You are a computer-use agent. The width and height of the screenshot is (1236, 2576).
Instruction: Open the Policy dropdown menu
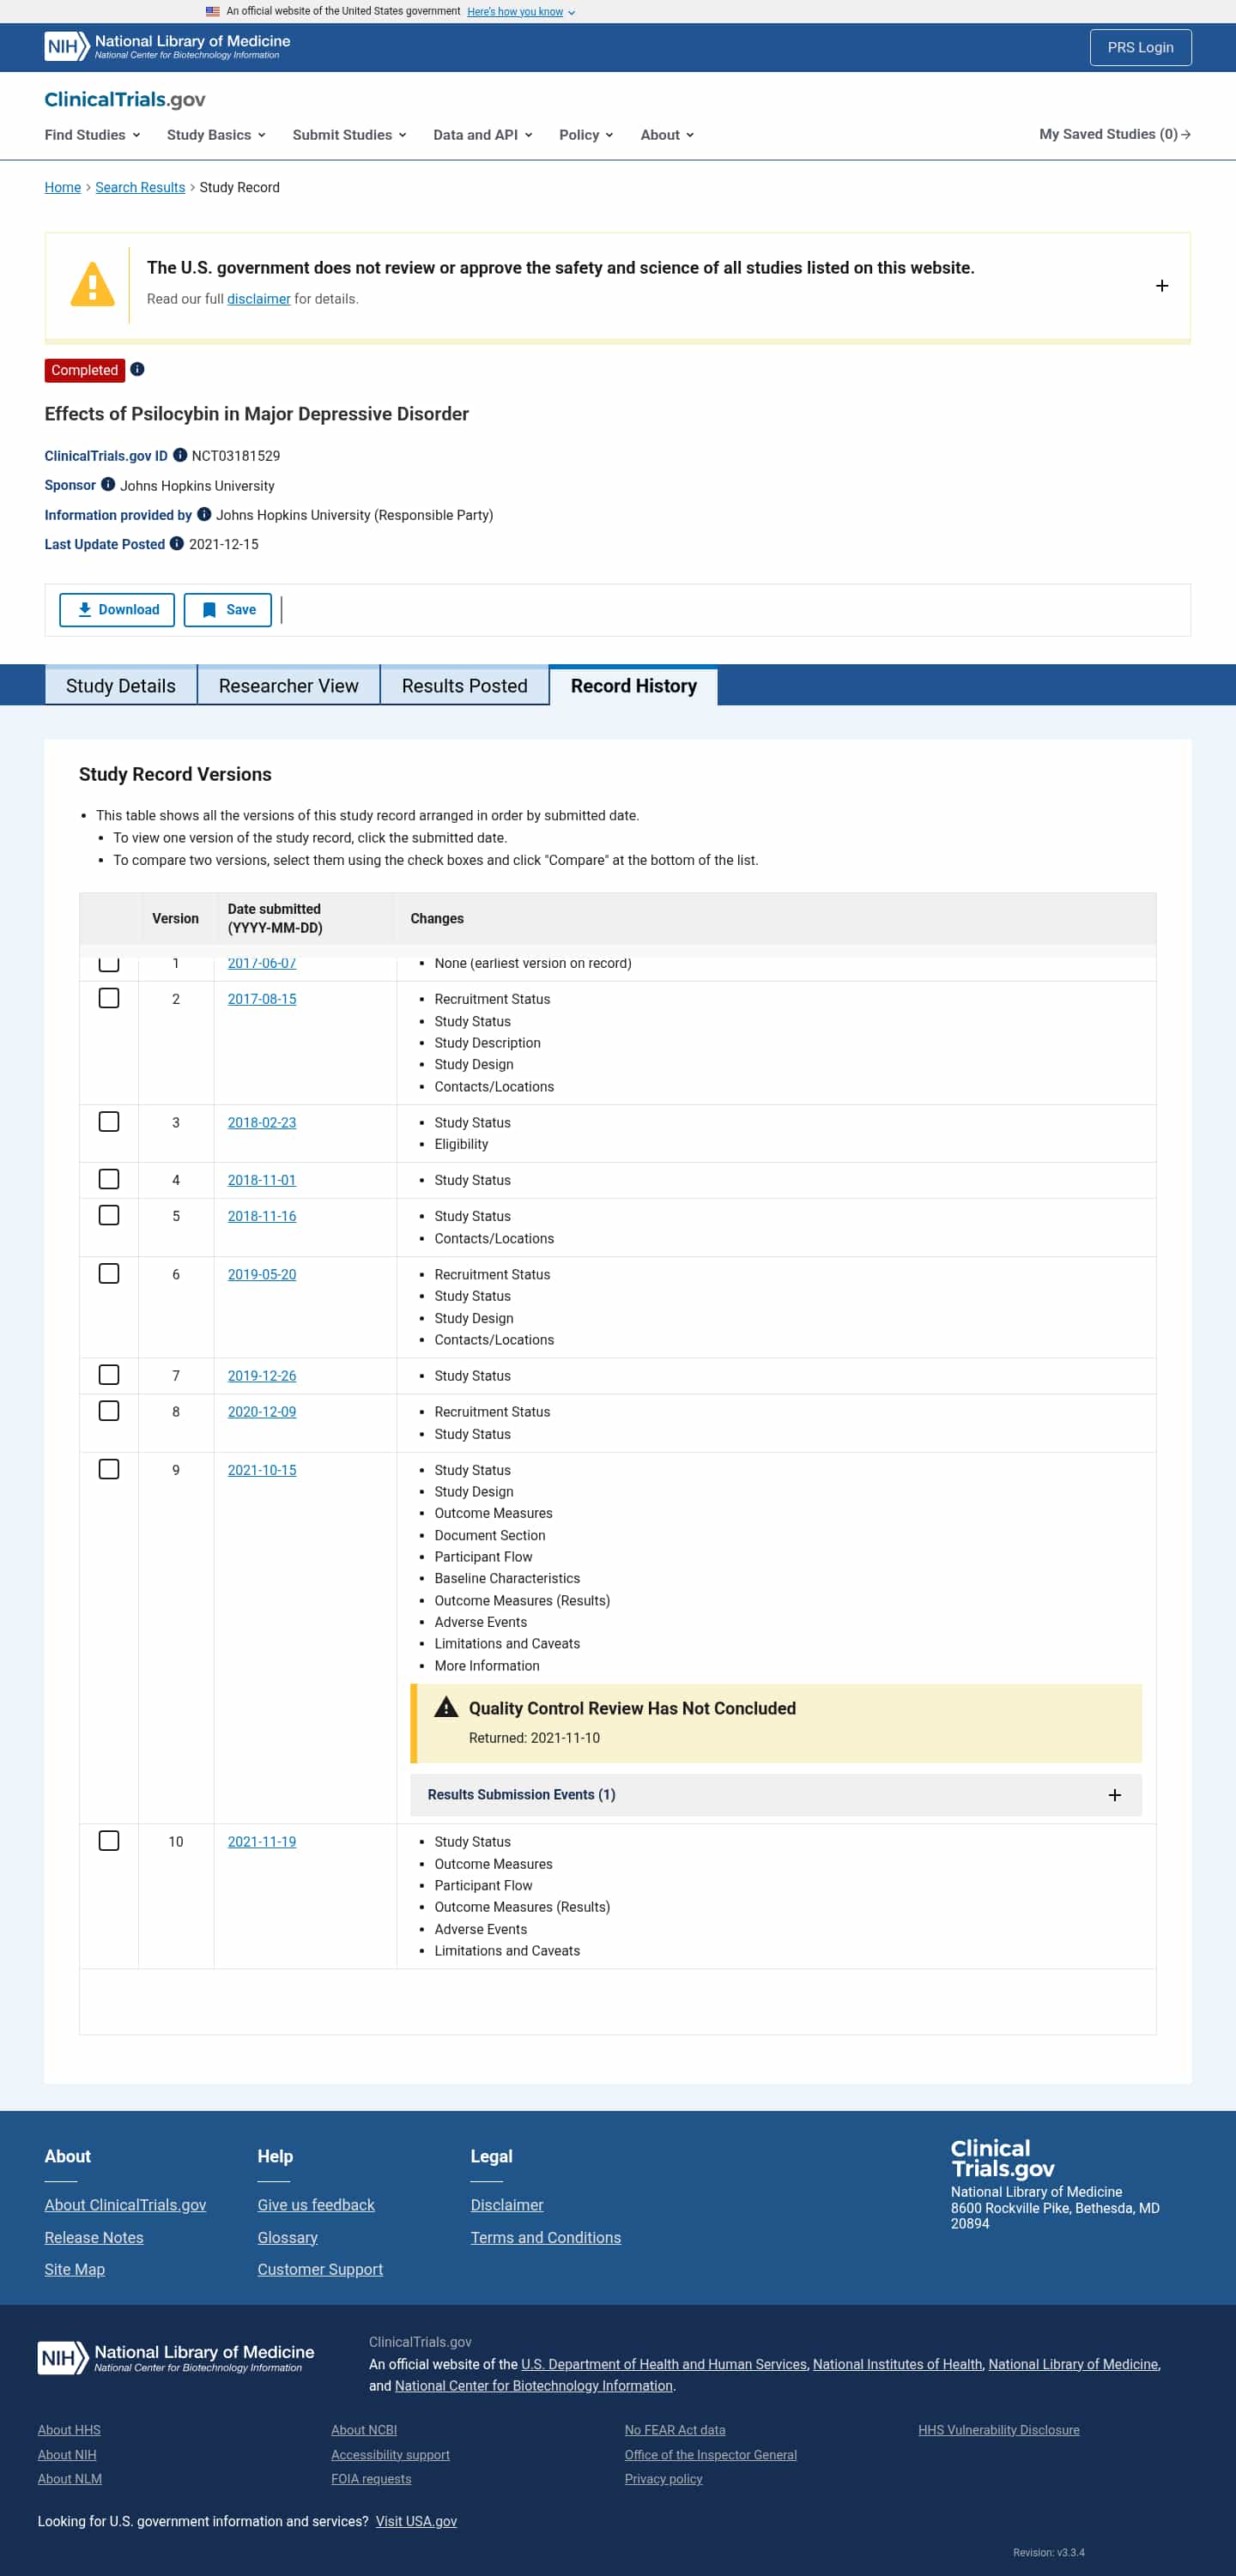[x=586, y=135]
